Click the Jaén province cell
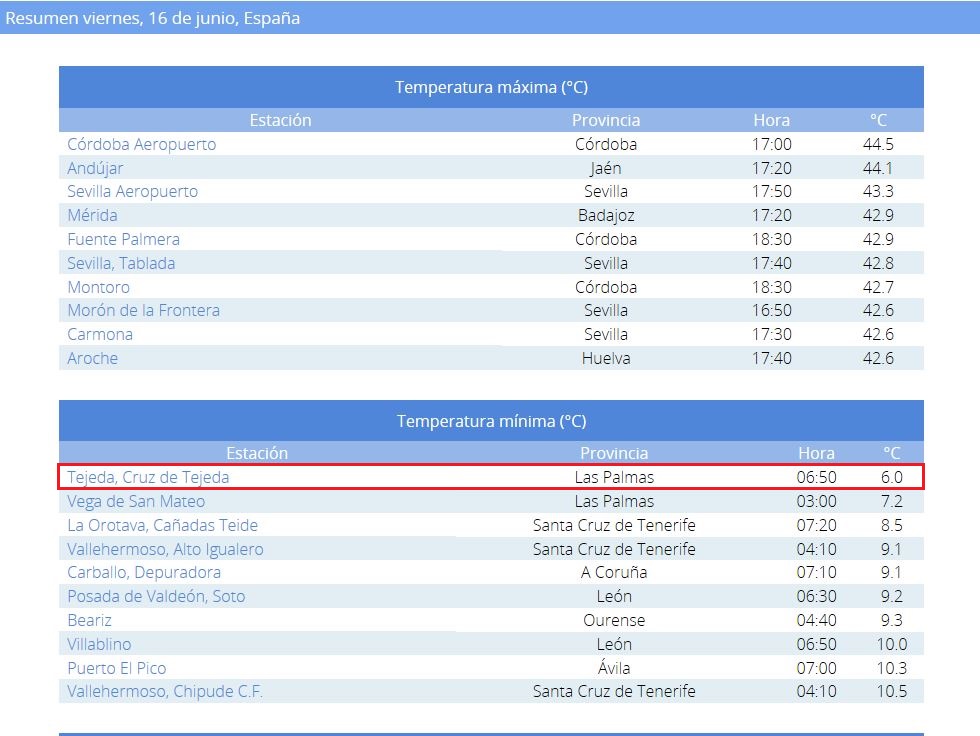This screenshot has height=736, width=980. tap(606, 168)
